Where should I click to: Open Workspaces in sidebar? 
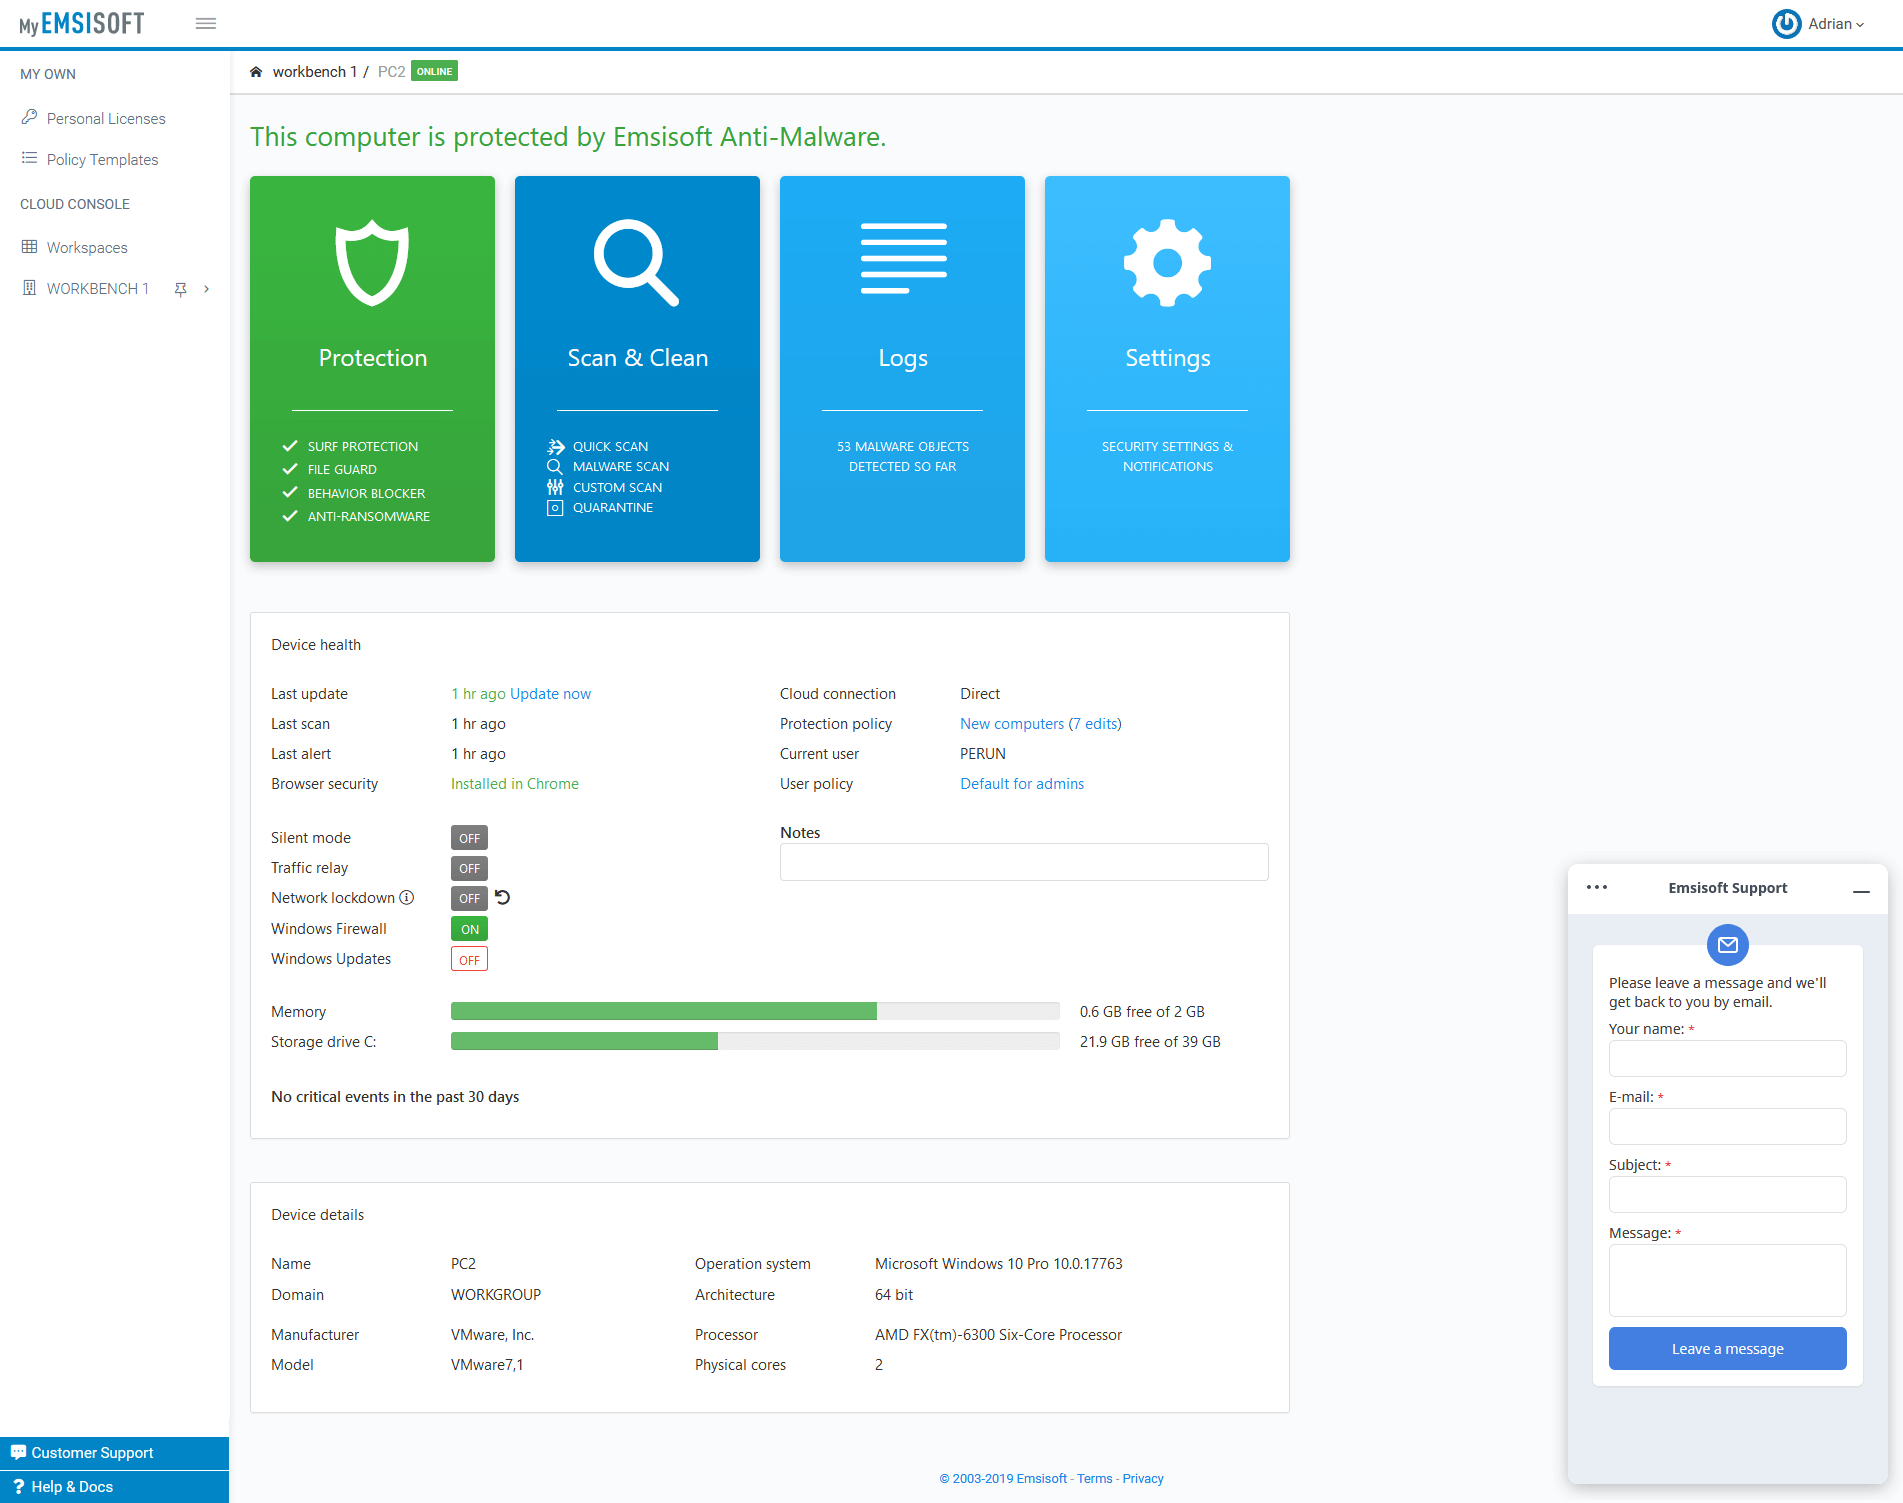87,247
